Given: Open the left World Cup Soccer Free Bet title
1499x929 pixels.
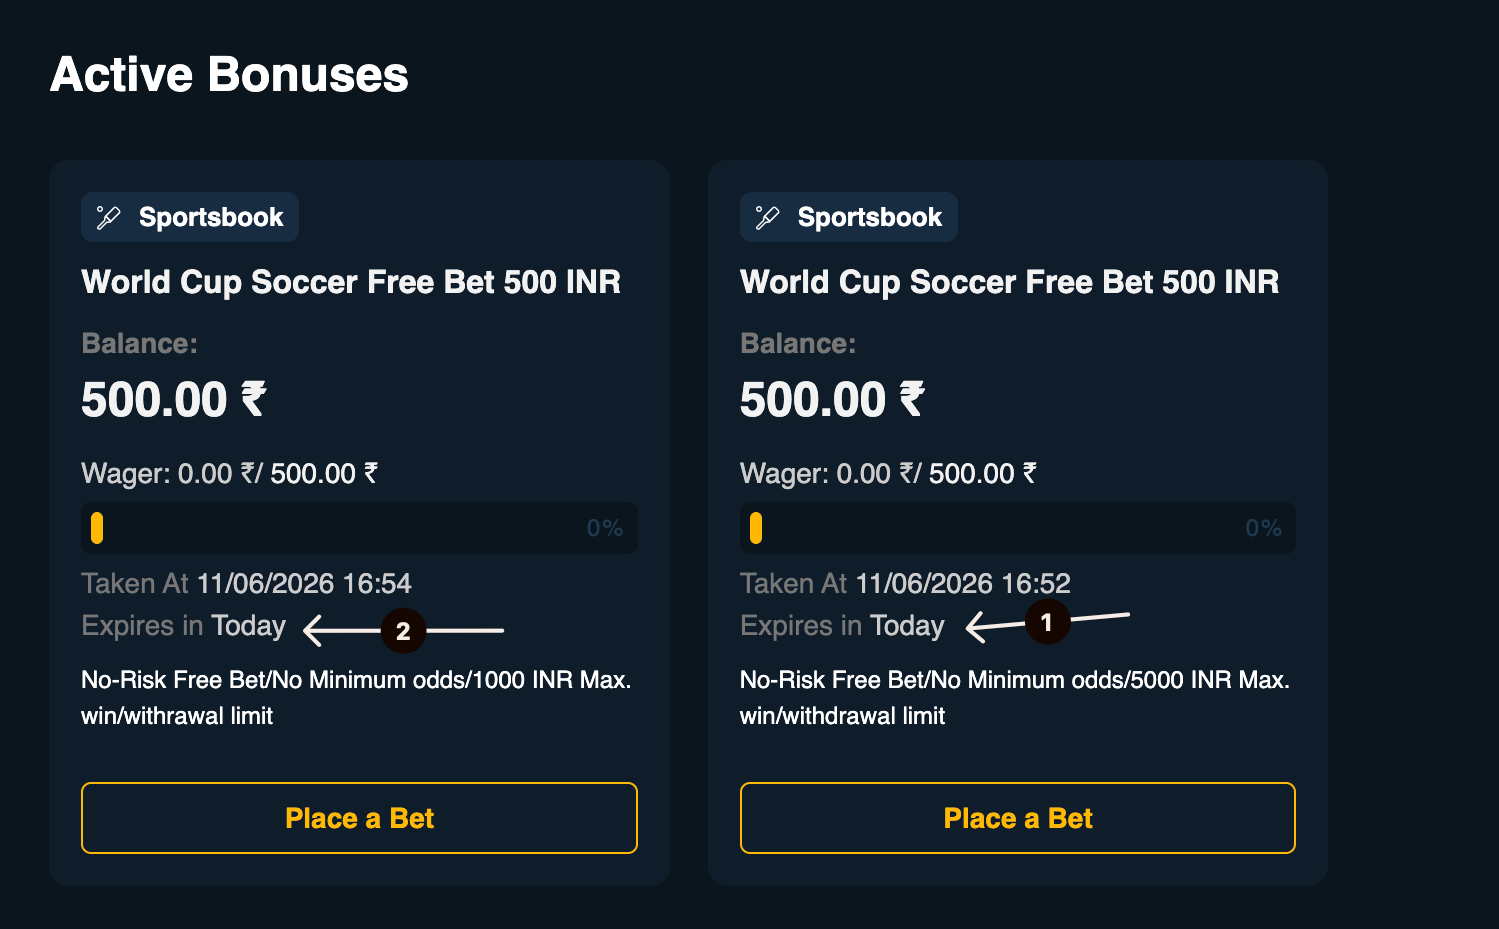Looking at the screenshot, I should click(x=351, y=282).
